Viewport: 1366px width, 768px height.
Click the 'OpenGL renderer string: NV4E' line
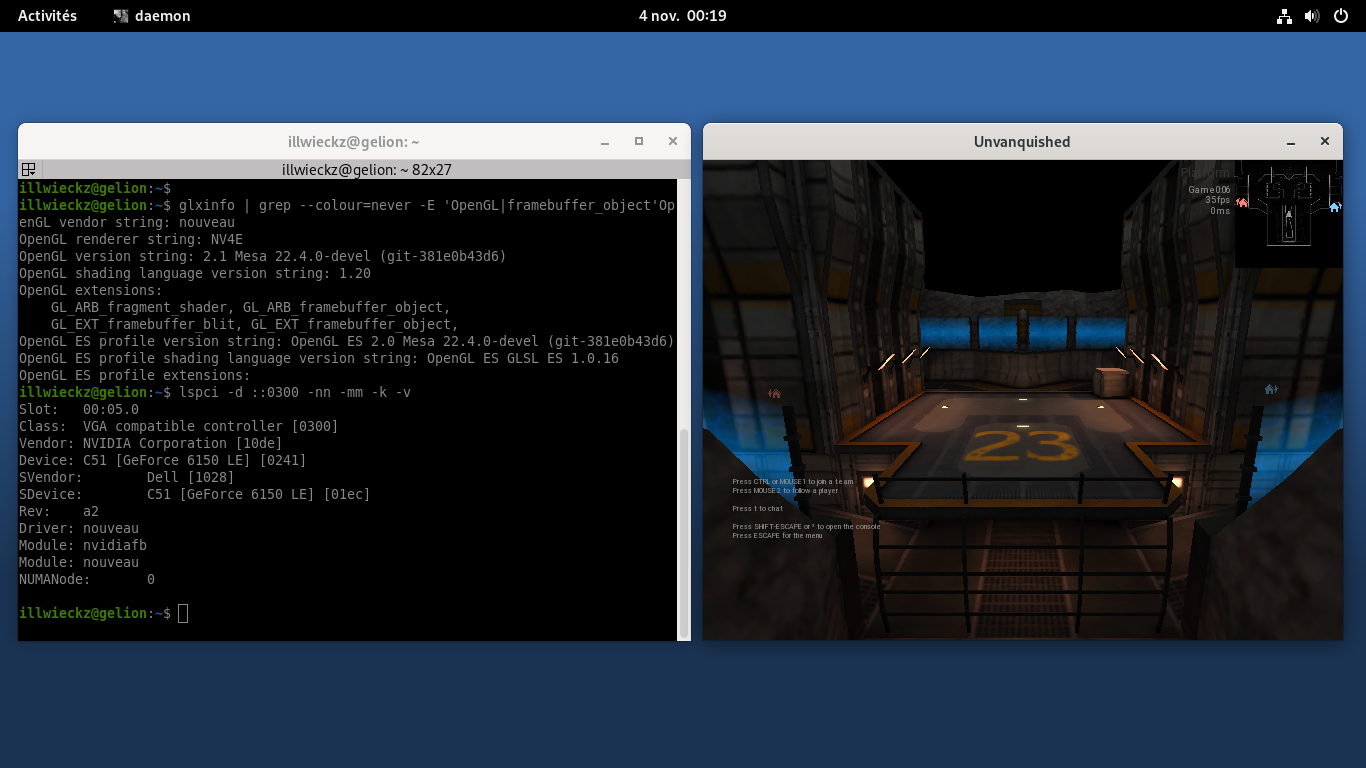(131, 239)
